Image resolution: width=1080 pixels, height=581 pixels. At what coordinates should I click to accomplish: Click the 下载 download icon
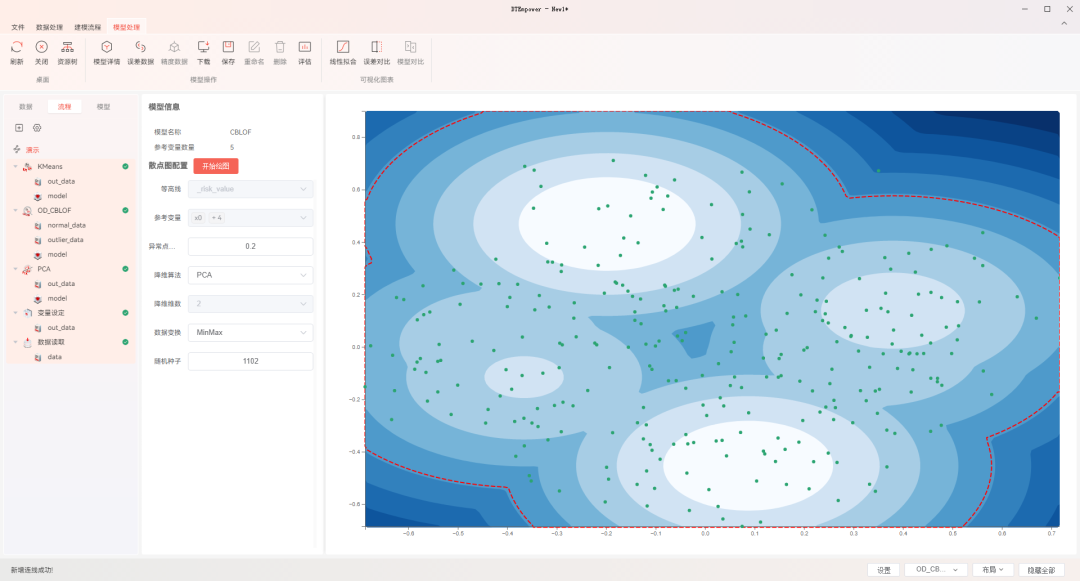[x=203, y=47]
